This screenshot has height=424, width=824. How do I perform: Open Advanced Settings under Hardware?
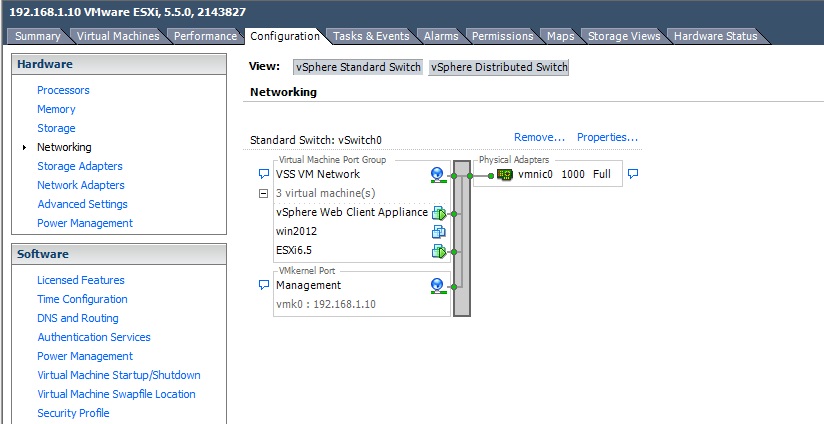(x=82, y=204)
